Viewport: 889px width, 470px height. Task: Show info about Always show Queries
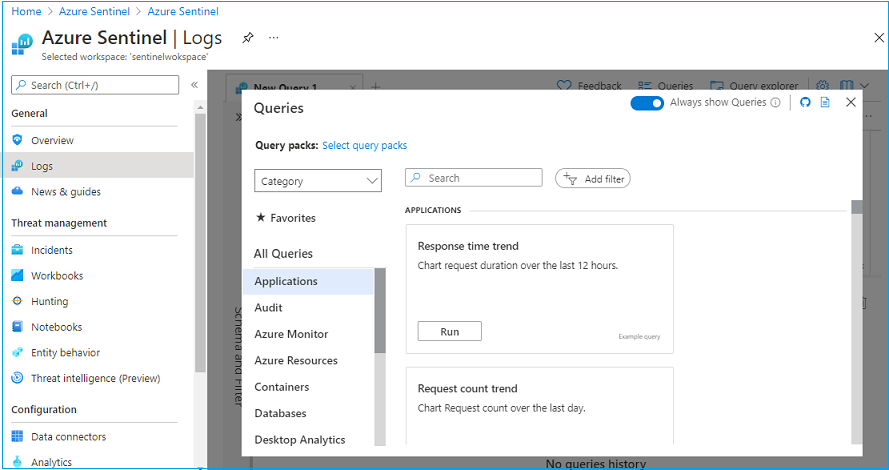(775, 103)
